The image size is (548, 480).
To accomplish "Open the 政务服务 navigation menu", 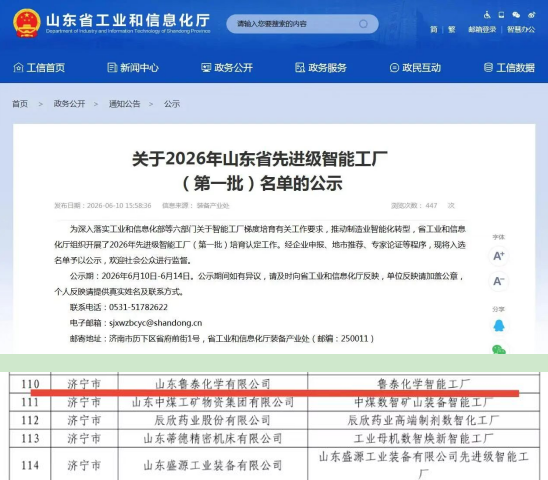I will pos(321,67).
